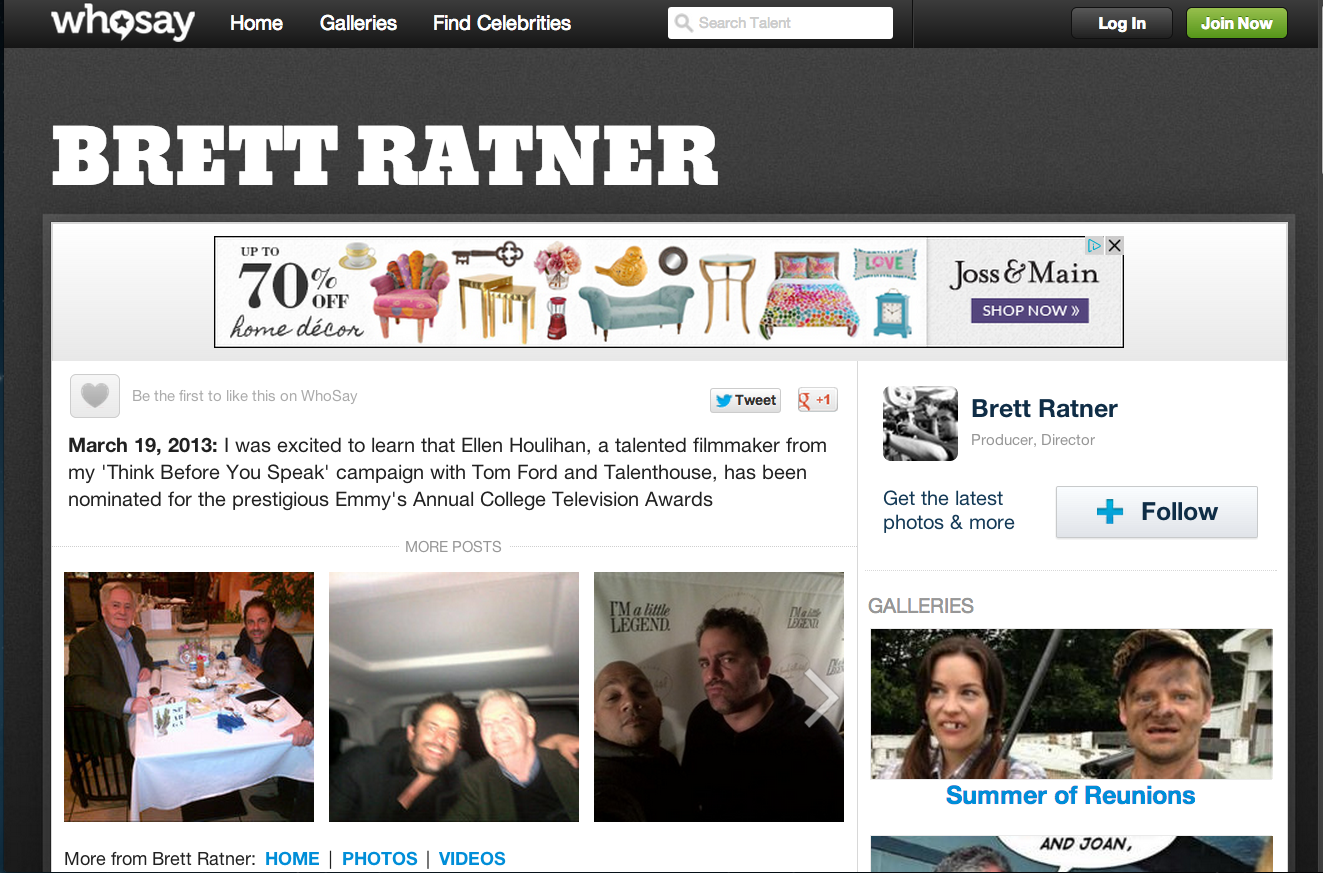This screenshot has width=1323, height=873.
Task: Open the car selfie photo thumbnail
Action: [x=454, y=697]
